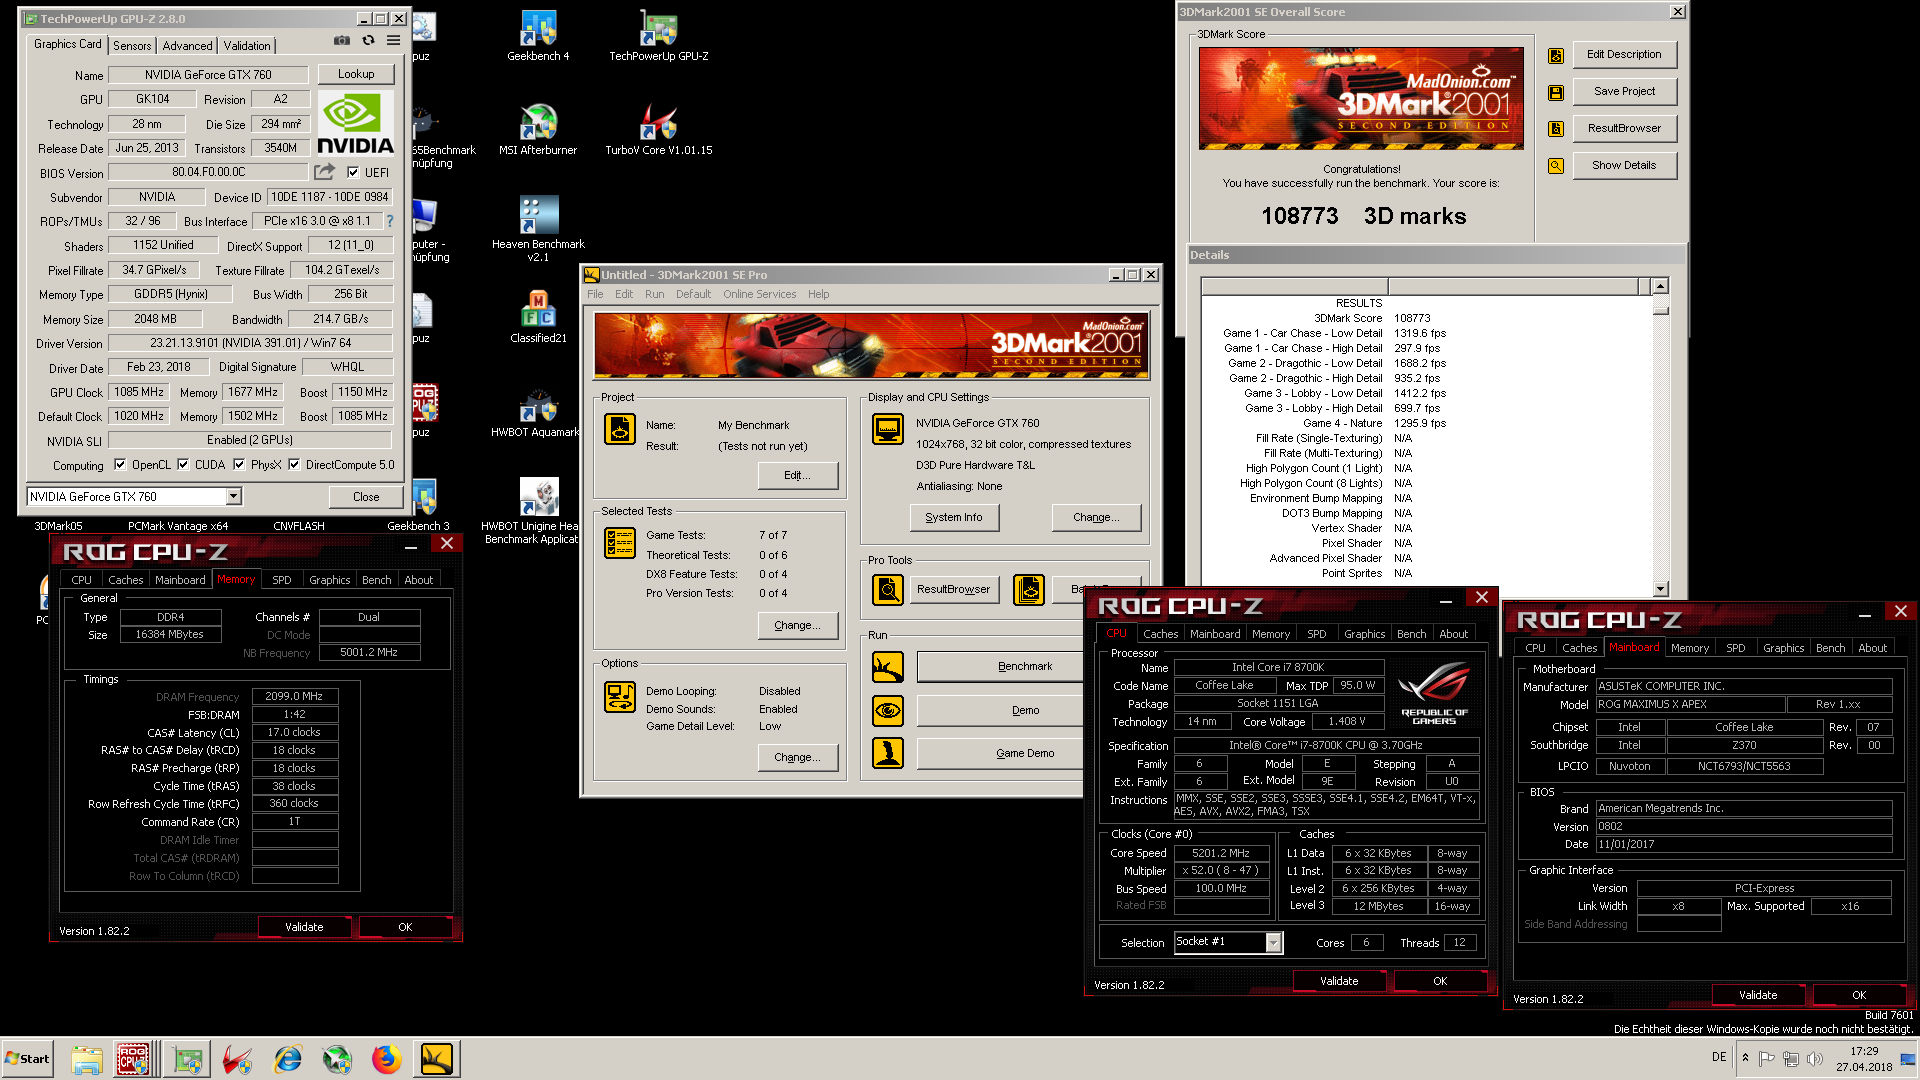
Task: Toggle the CUDA checkbox
Action: [x=183, y=464]
